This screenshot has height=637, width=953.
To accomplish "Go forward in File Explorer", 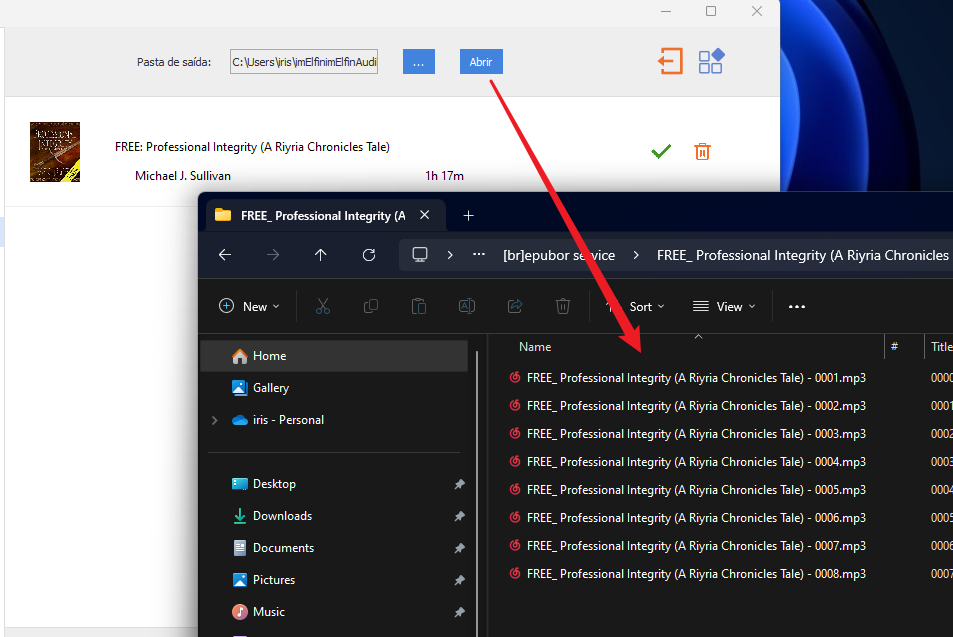I will 273,255.
